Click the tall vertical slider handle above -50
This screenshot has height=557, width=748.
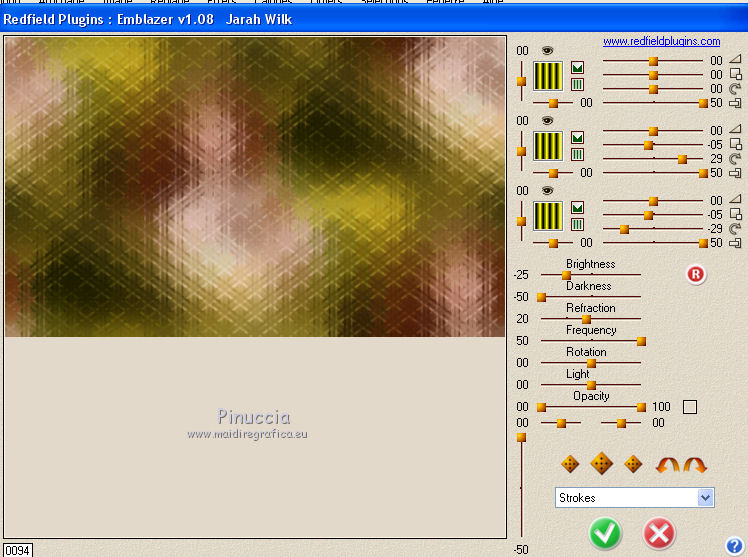point(521,438)
